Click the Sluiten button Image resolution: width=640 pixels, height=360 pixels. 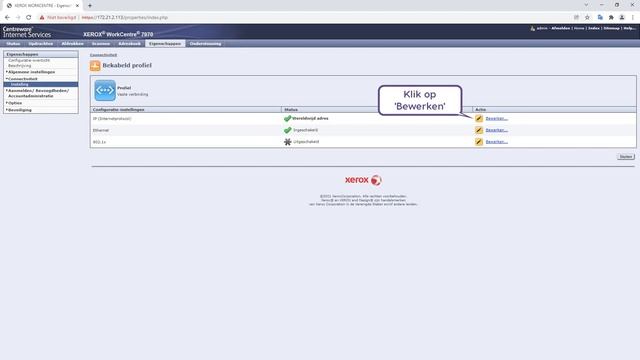(x=626, y=157)
